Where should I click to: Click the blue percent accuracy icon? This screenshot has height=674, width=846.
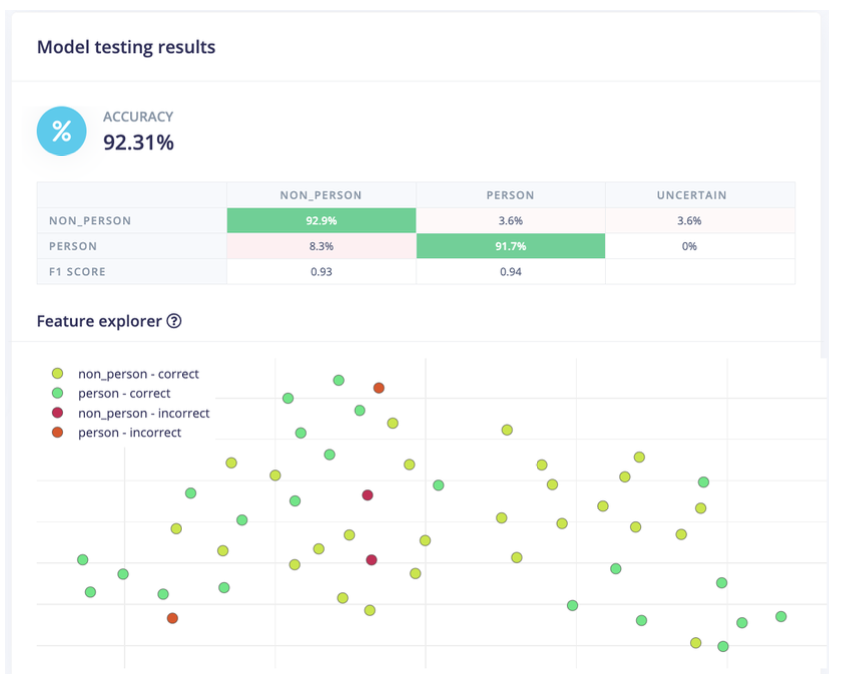pos(62,131)
